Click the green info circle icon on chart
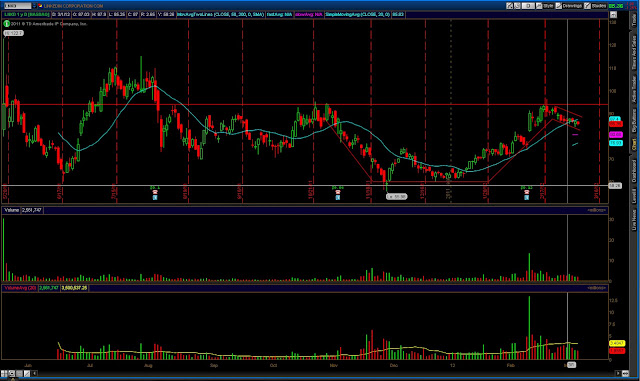640x381 pixels. coord(7,24)
